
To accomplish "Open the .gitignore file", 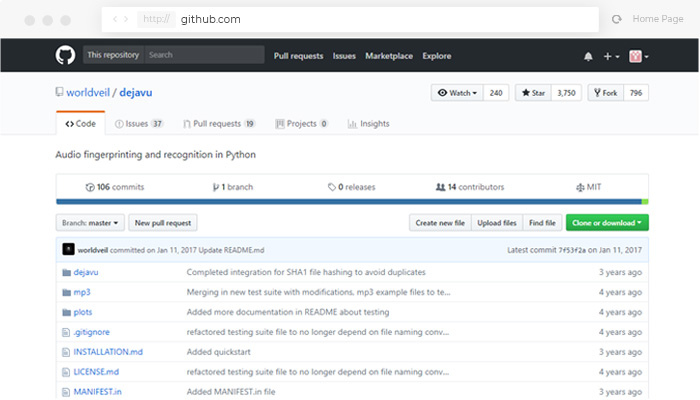I will [x=92, y=332].
